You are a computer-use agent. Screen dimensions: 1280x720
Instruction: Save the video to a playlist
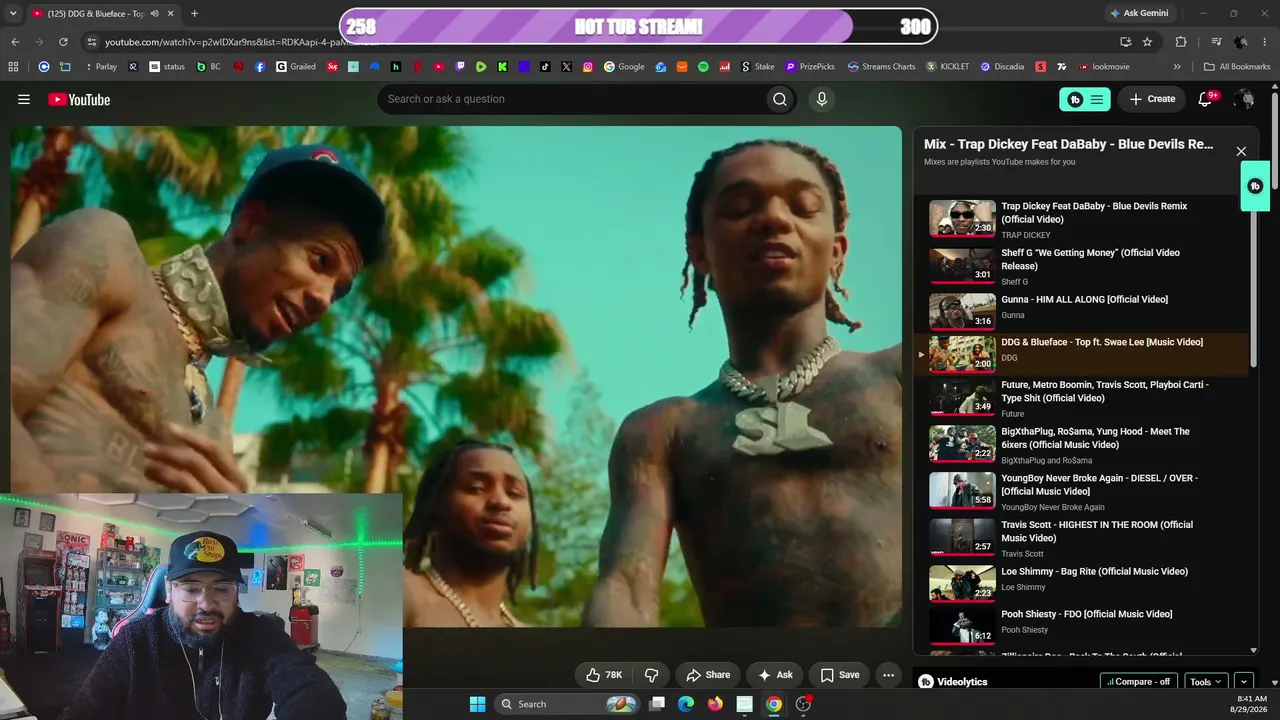840,675
